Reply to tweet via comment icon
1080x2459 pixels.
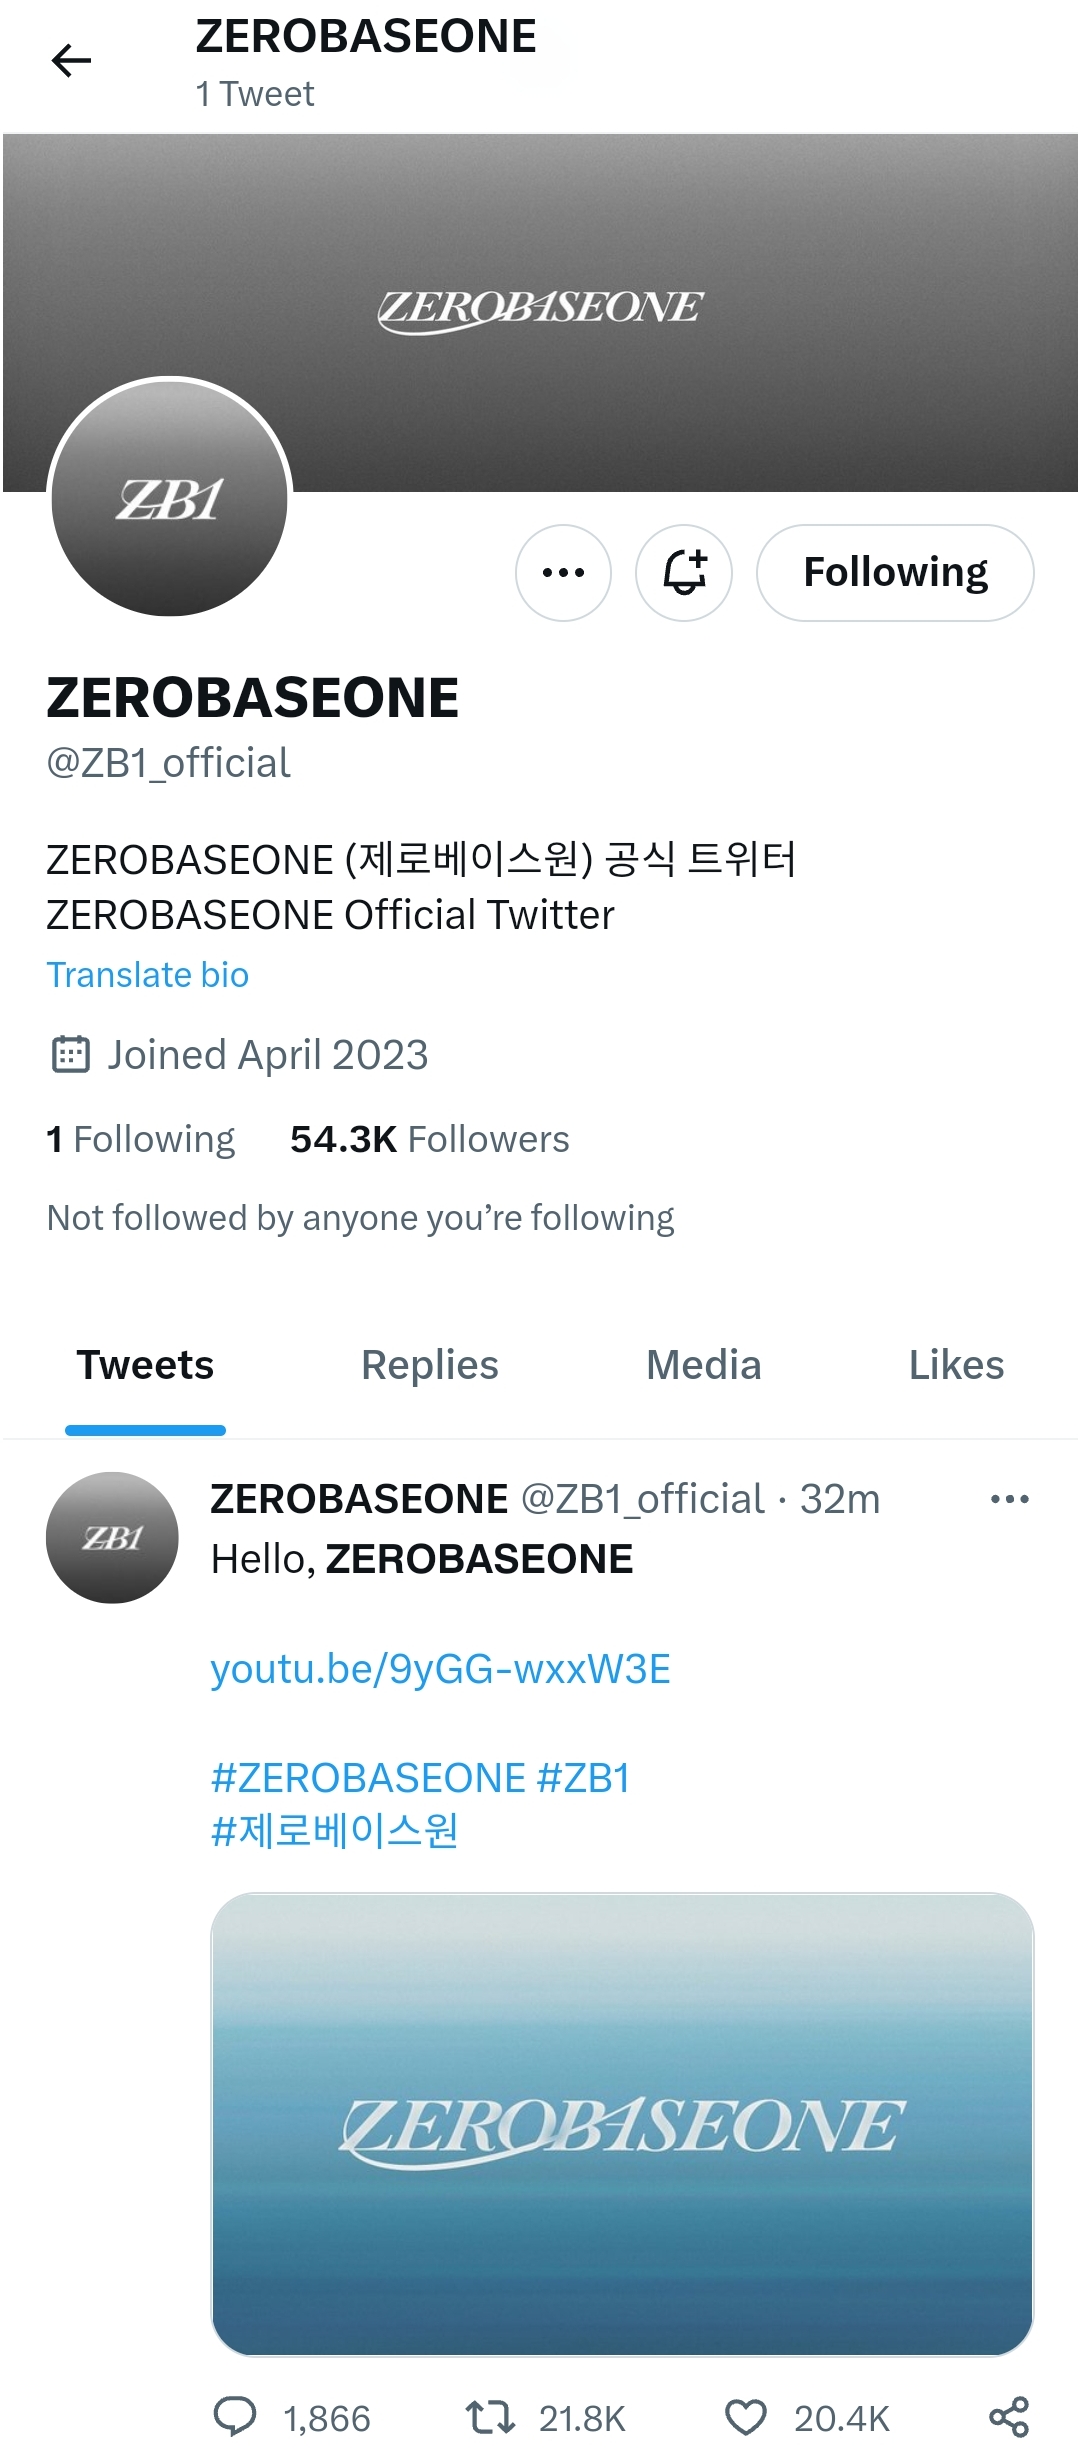click(236, 2418)
